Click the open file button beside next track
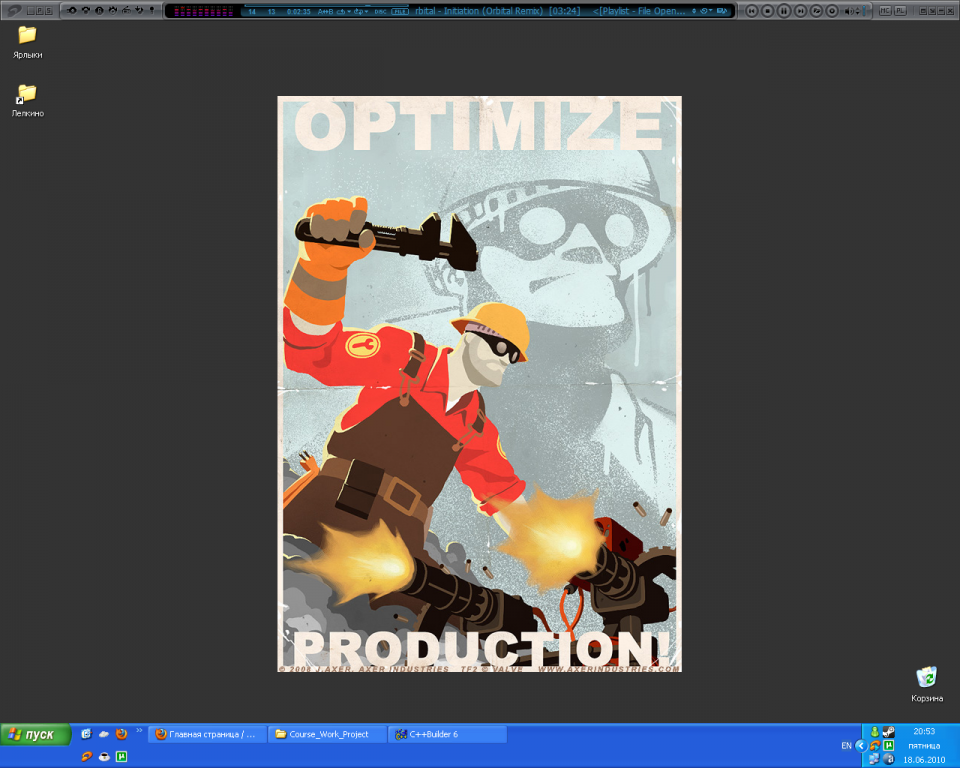Screen dimensions: 960x768 pyautogui.click(x=816, y=11)
